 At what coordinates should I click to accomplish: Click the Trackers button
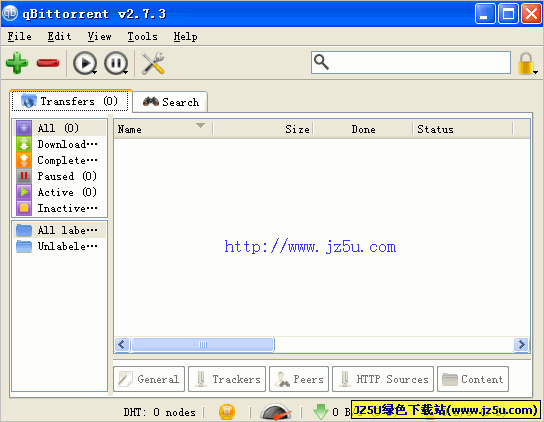[227, 379]
